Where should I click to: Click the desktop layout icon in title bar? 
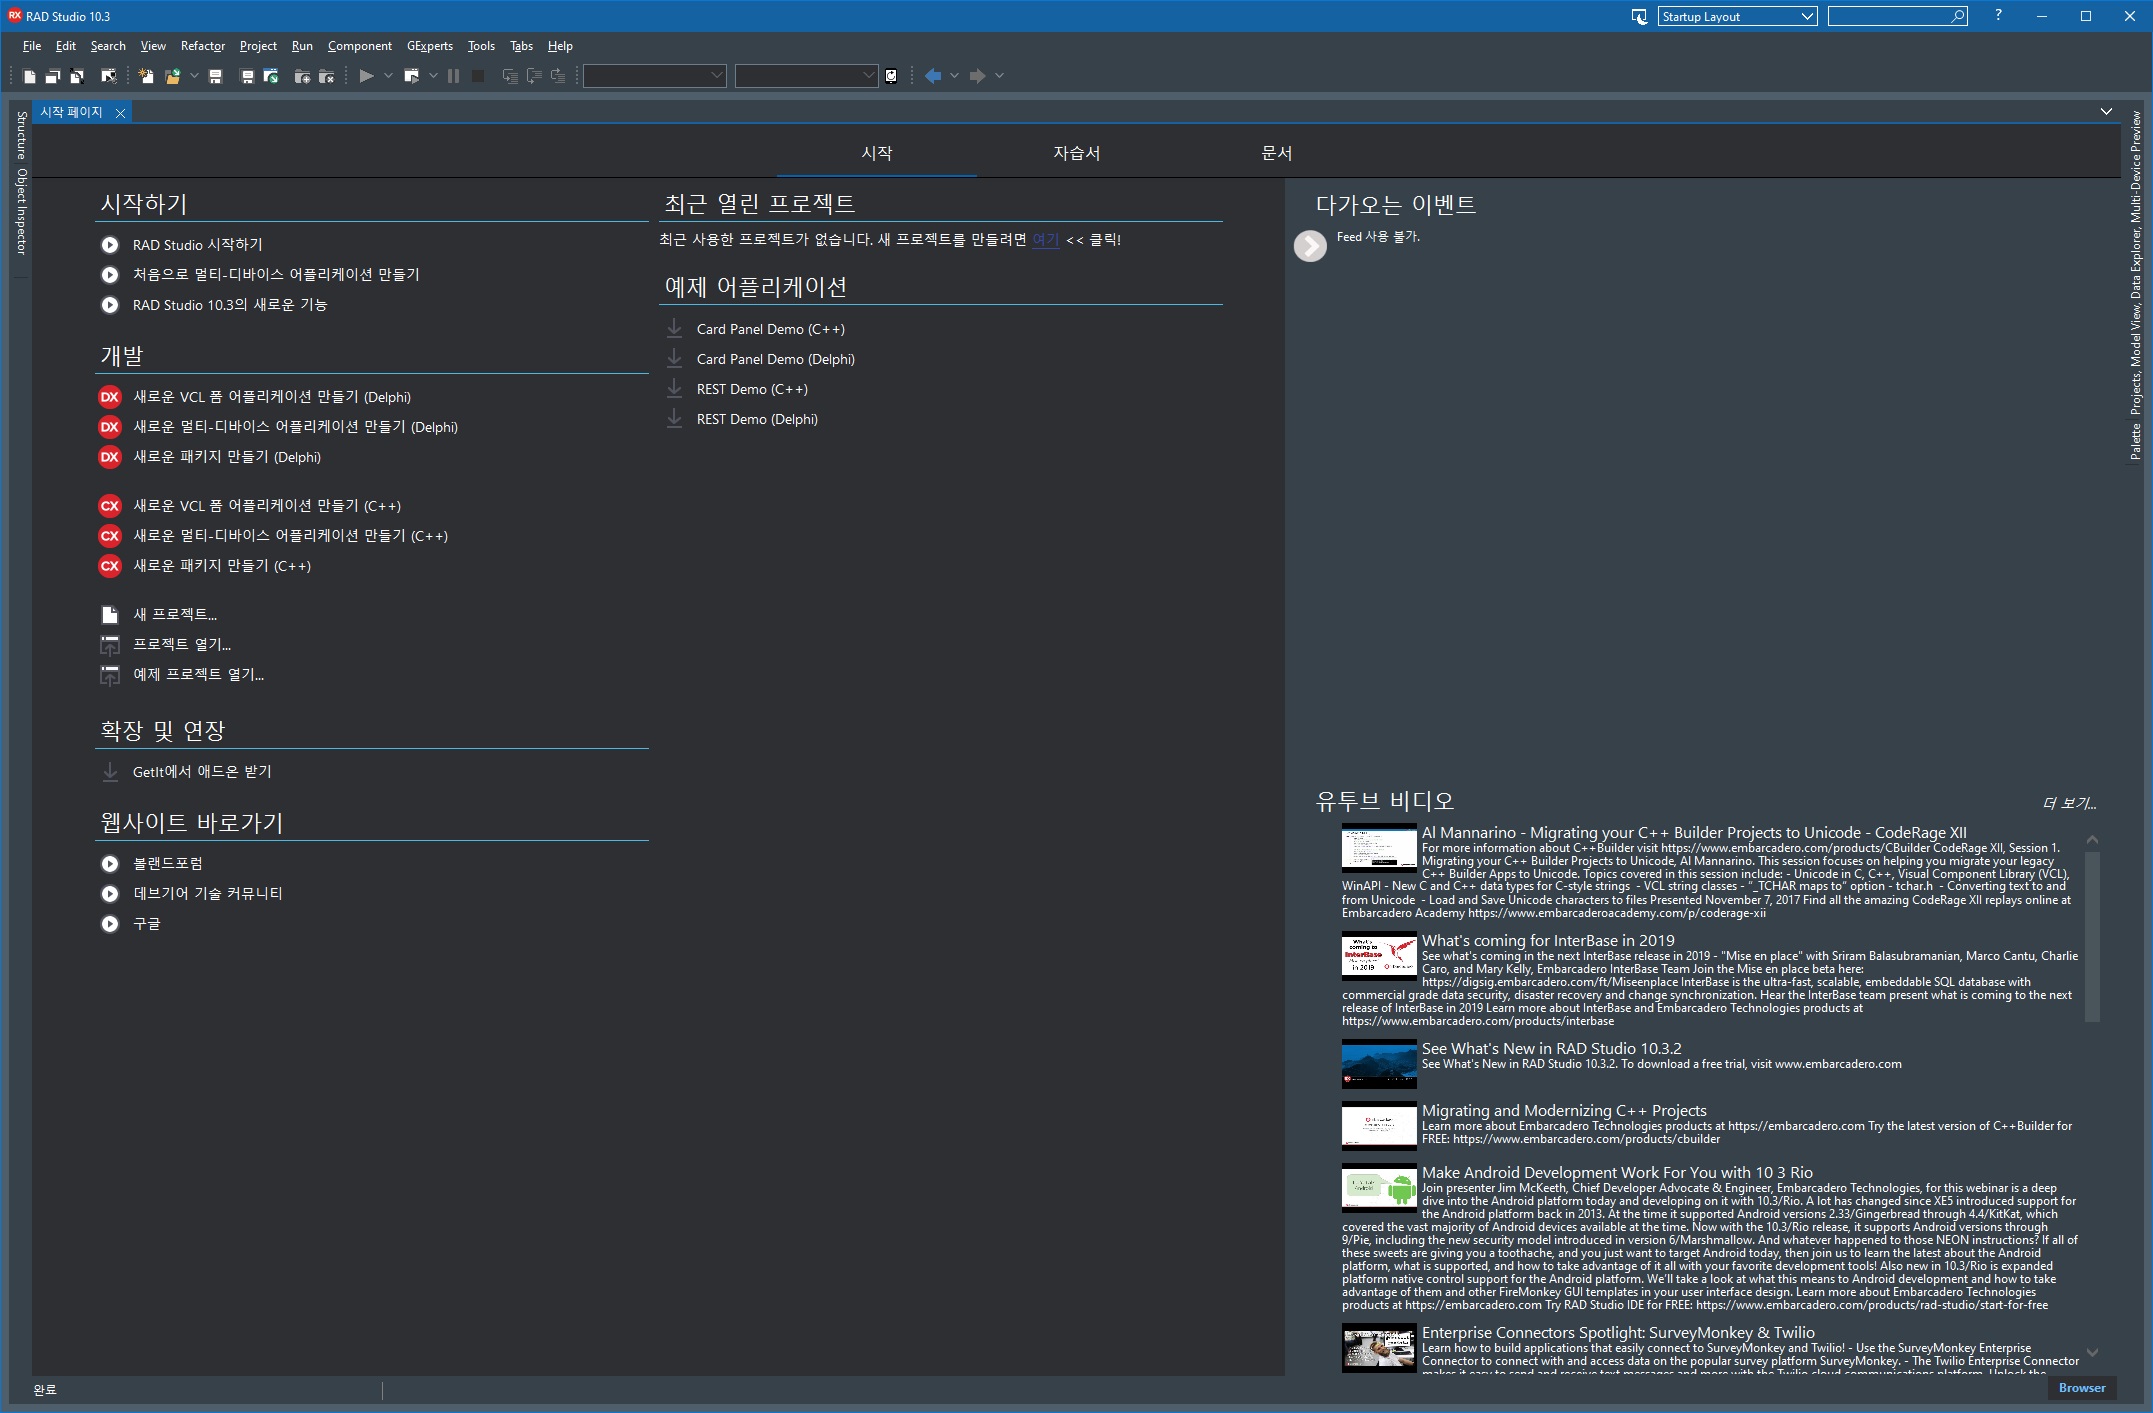1639,16
